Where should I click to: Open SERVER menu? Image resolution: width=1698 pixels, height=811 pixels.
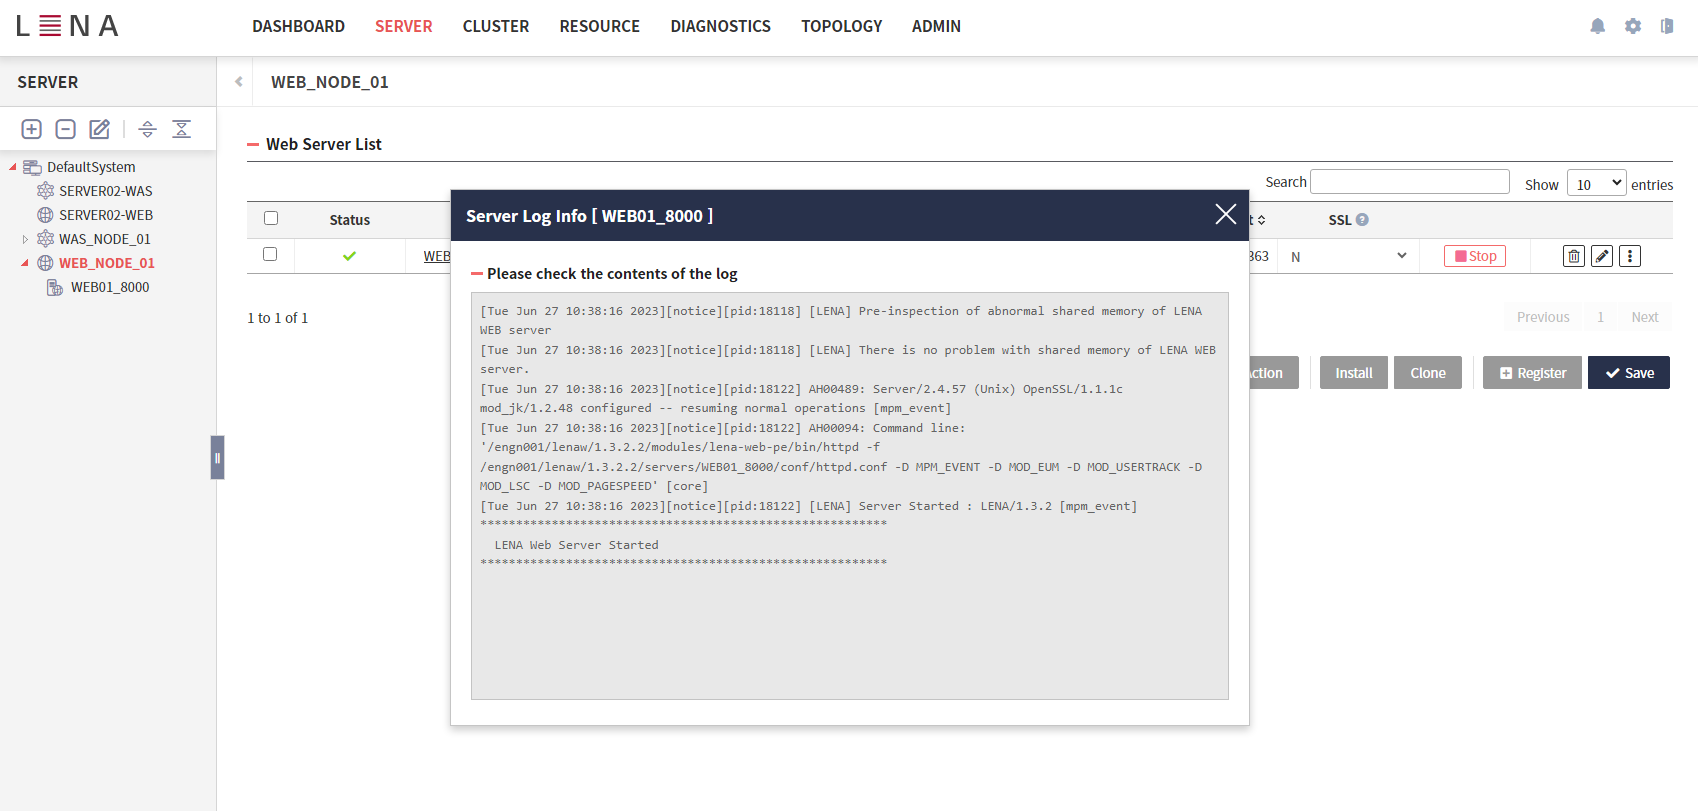(404, 26)
